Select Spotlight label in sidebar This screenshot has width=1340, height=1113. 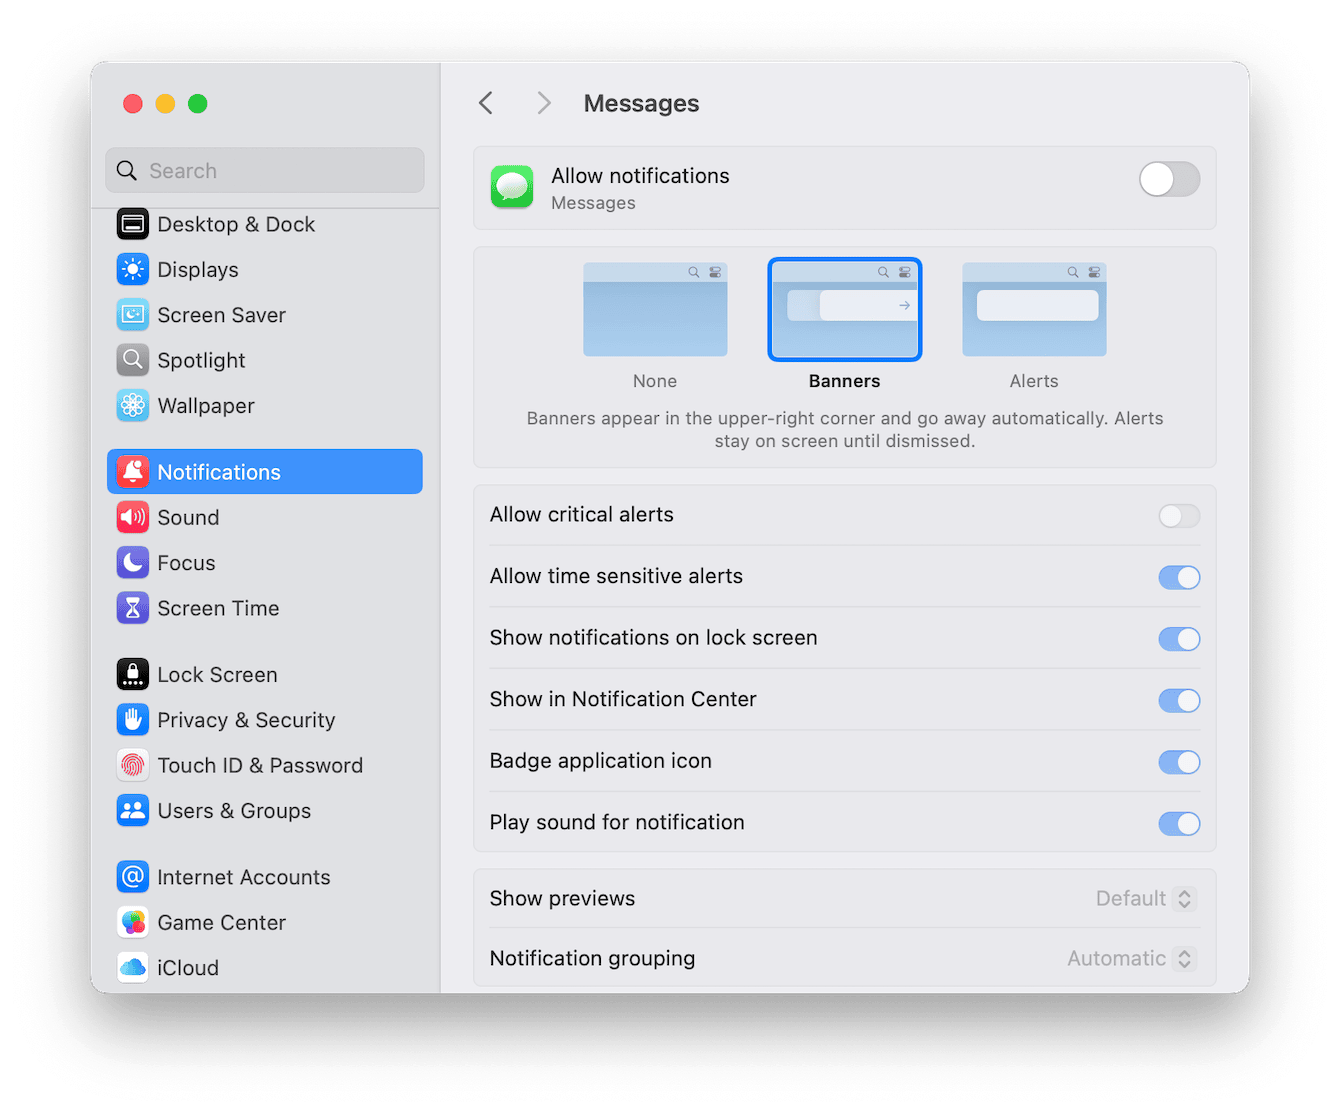point(201,361)
